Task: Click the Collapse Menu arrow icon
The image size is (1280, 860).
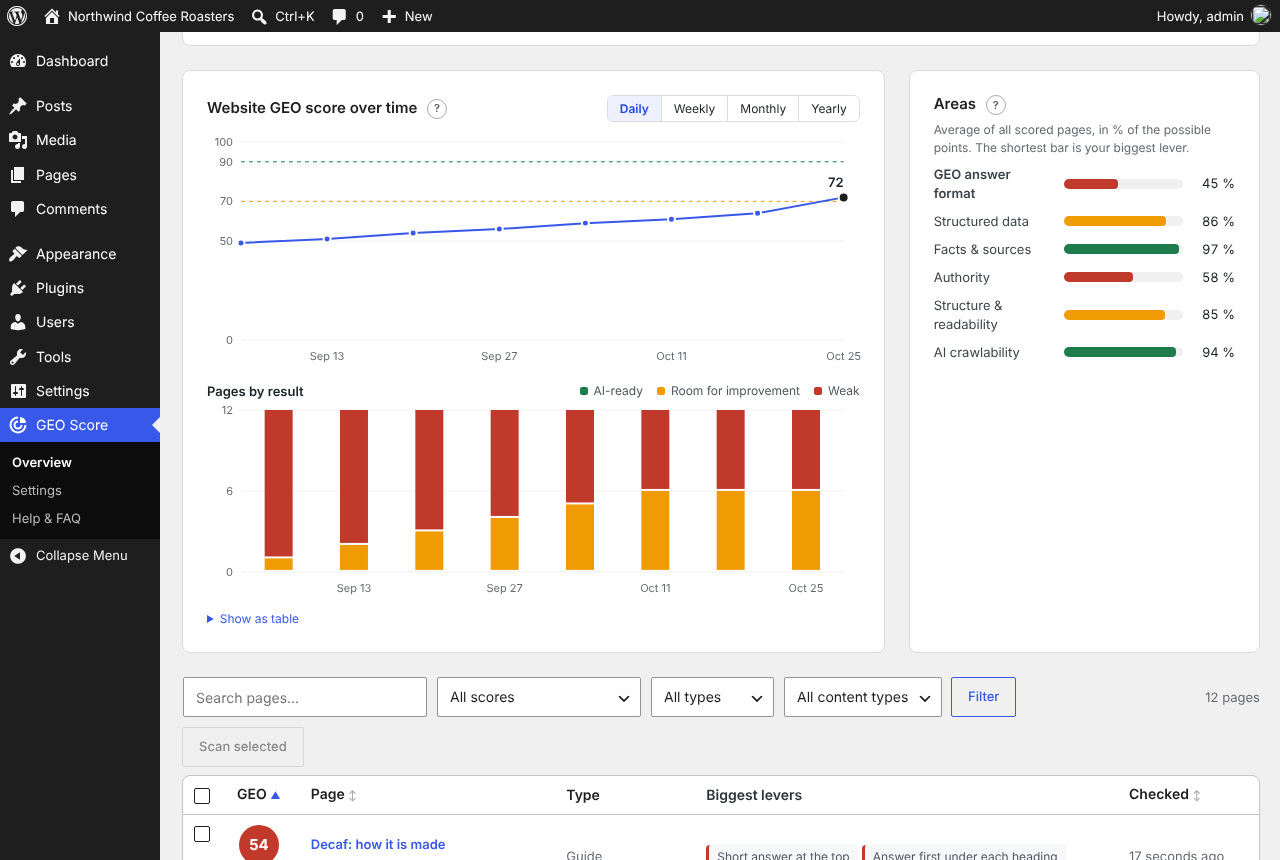Action: 18,555
